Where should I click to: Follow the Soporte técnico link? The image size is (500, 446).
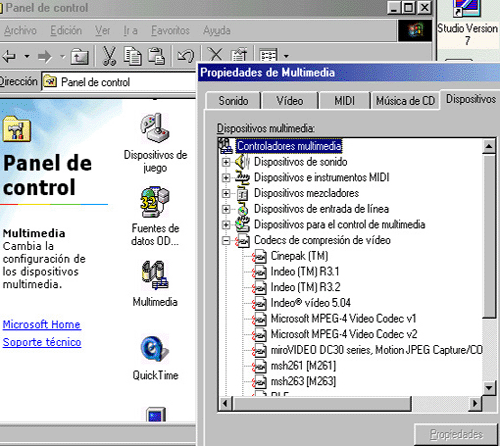click(x=42, y=342)
